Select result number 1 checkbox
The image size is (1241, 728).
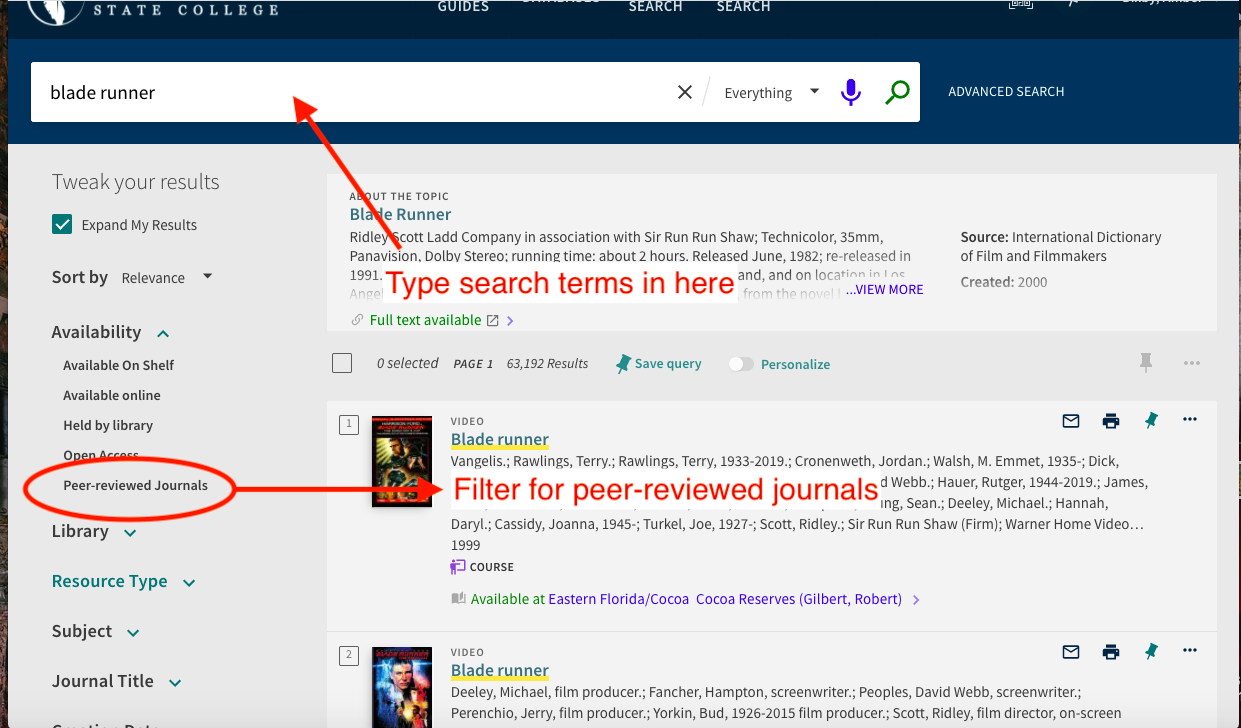[x=348, y=425]
